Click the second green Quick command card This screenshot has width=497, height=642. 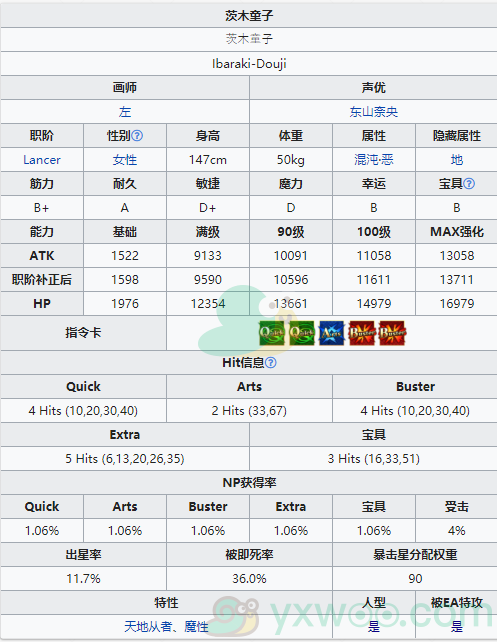click(302, 333)
